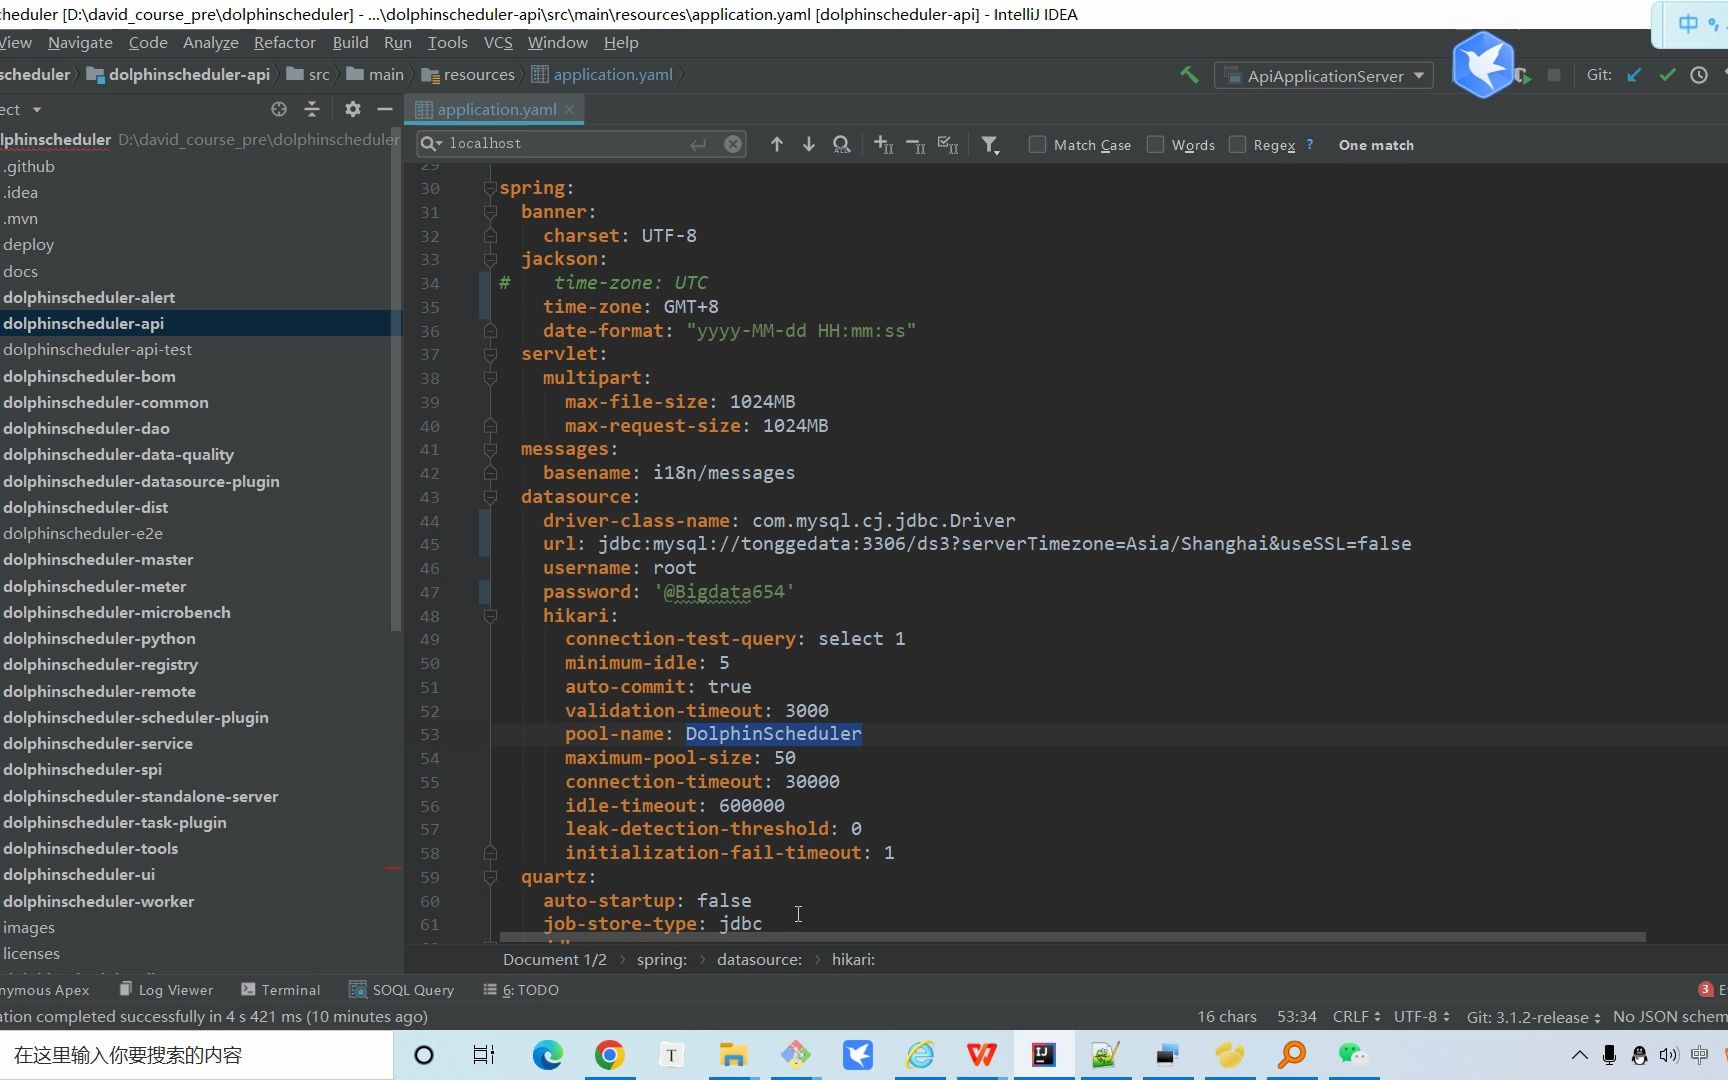The image size is (1728, 1080).
Task: Click the stop run square icon
Action: pyautogui.click(x=1554, y=75)
